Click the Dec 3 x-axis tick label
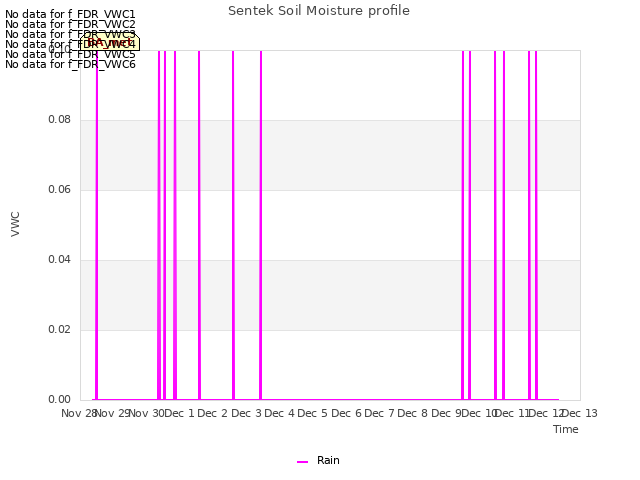The image size is (640, 480). 246,413
